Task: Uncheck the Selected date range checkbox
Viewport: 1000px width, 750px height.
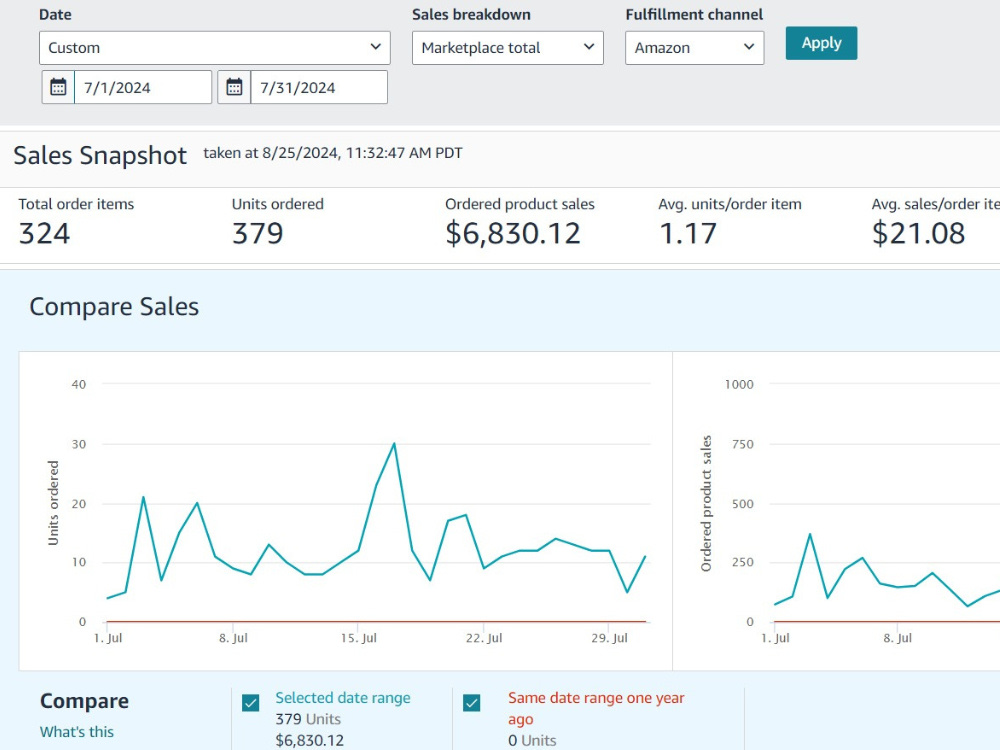Action: (251, 703)
